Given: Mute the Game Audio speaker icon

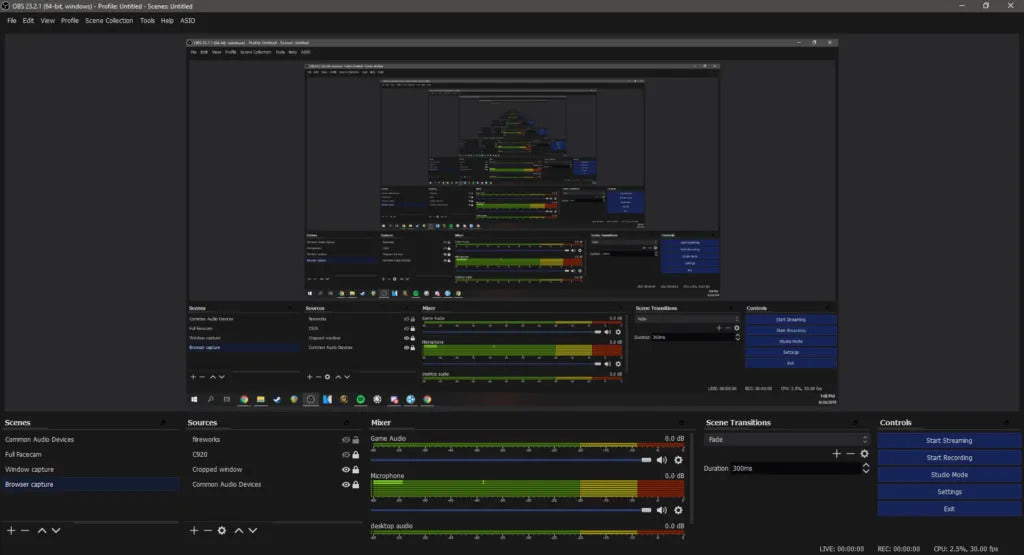Looking at the screenshot, I should 661,460.
